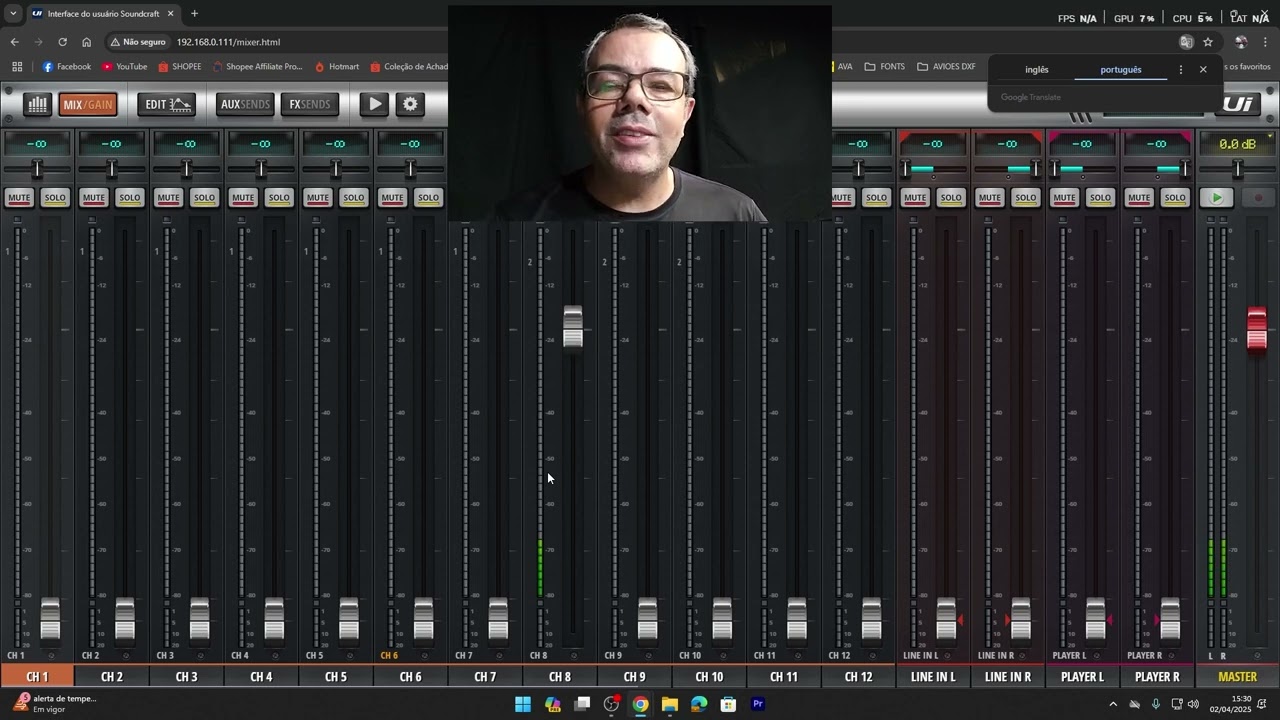Viewport: 1280px width, 720px height.
Task: Click the CH 1 fader knob
Action: (50, 619)
